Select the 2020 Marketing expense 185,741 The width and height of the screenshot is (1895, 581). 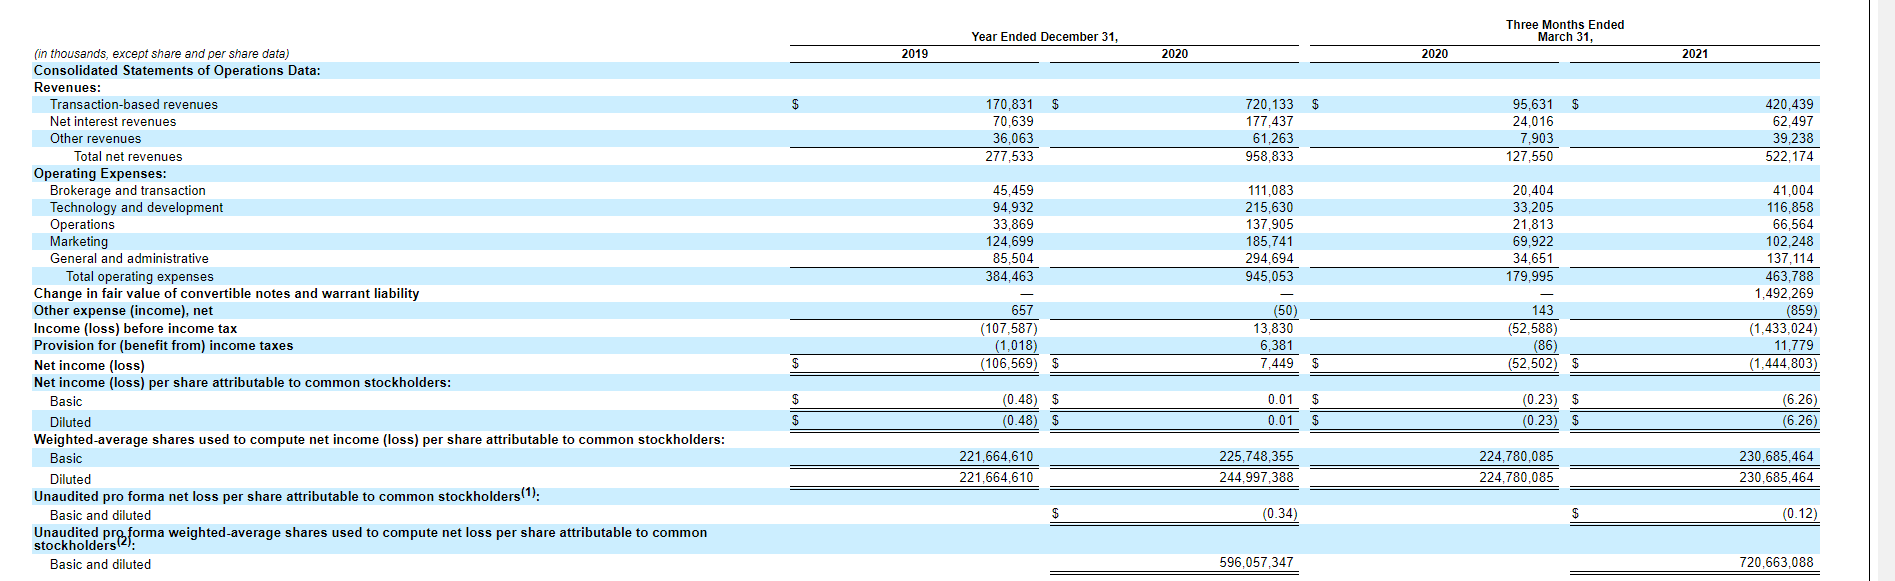pyautogui.click(x=1269, y=242)
